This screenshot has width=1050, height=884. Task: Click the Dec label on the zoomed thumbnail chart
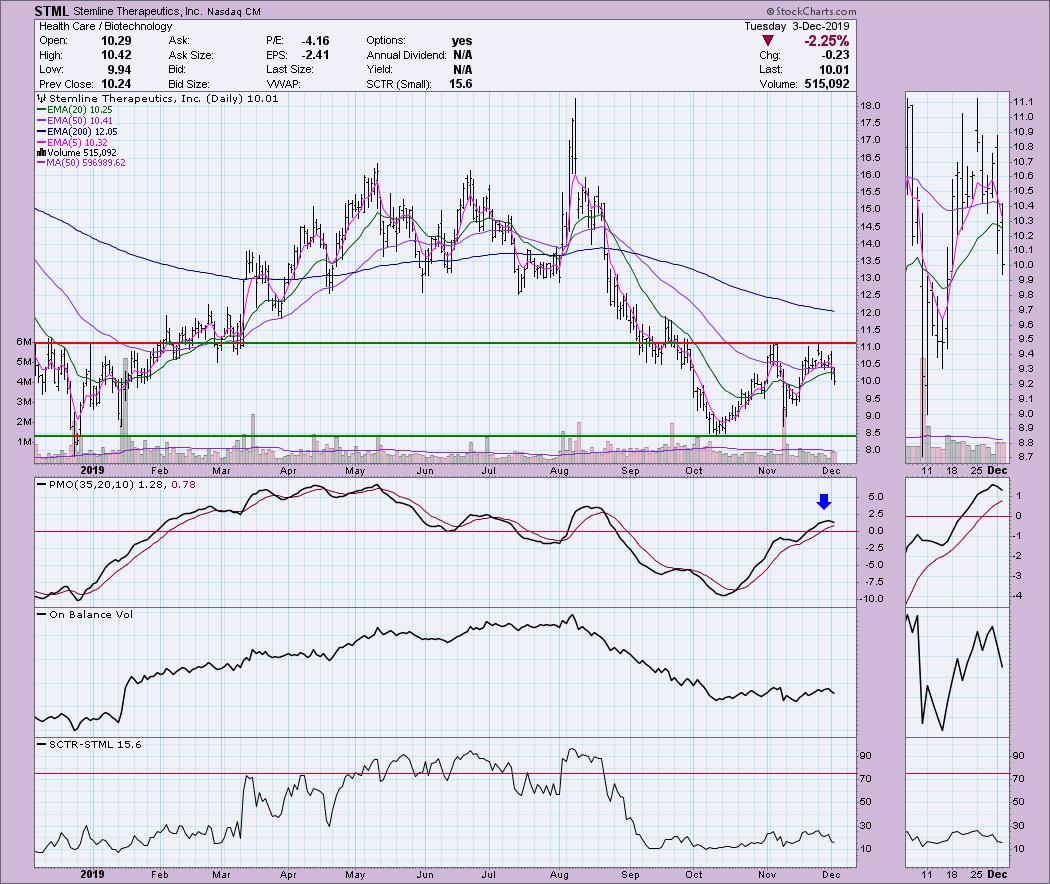(x=999, y=469)
